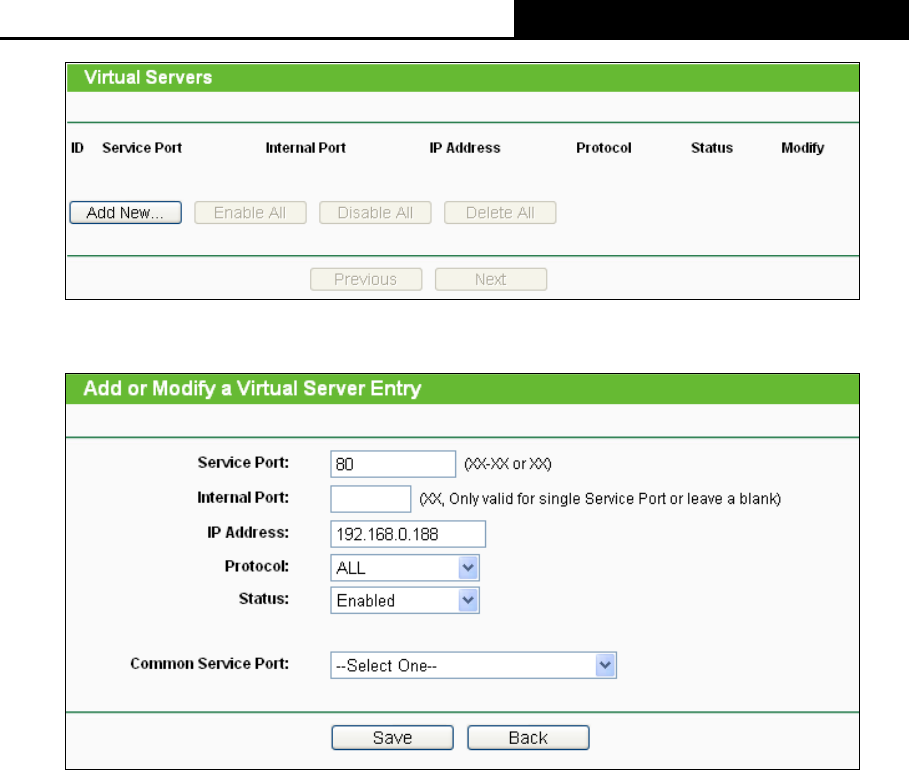The height and width of the screenshot is (770, 909).
Task: Click the Disable All button
Action: pos(375,212)
